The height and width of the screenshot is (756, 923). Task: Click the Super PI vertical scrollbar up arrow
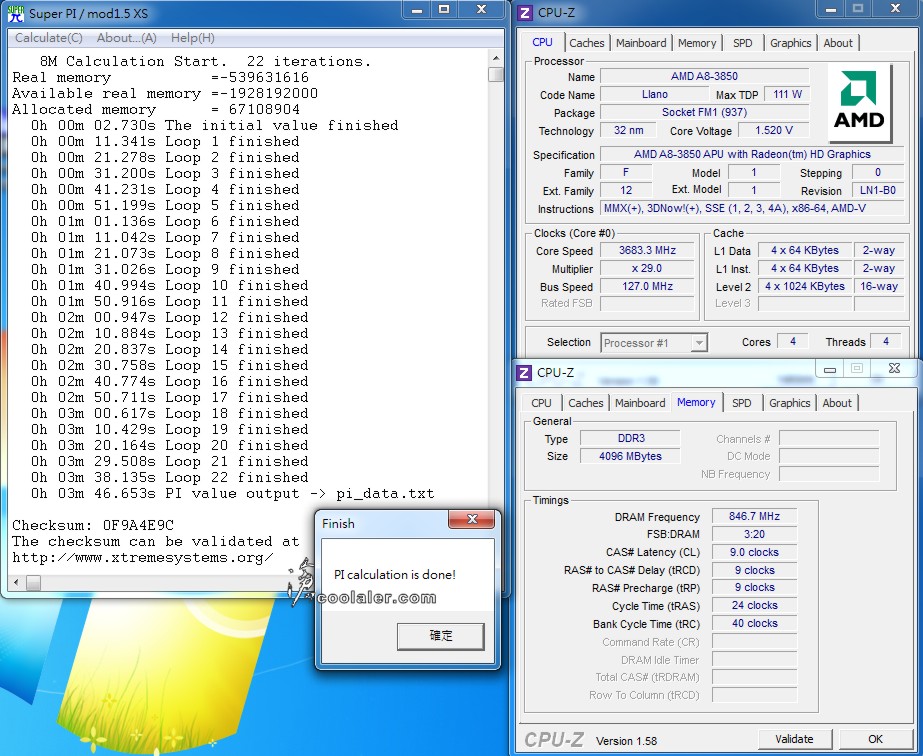coord(496,58)
